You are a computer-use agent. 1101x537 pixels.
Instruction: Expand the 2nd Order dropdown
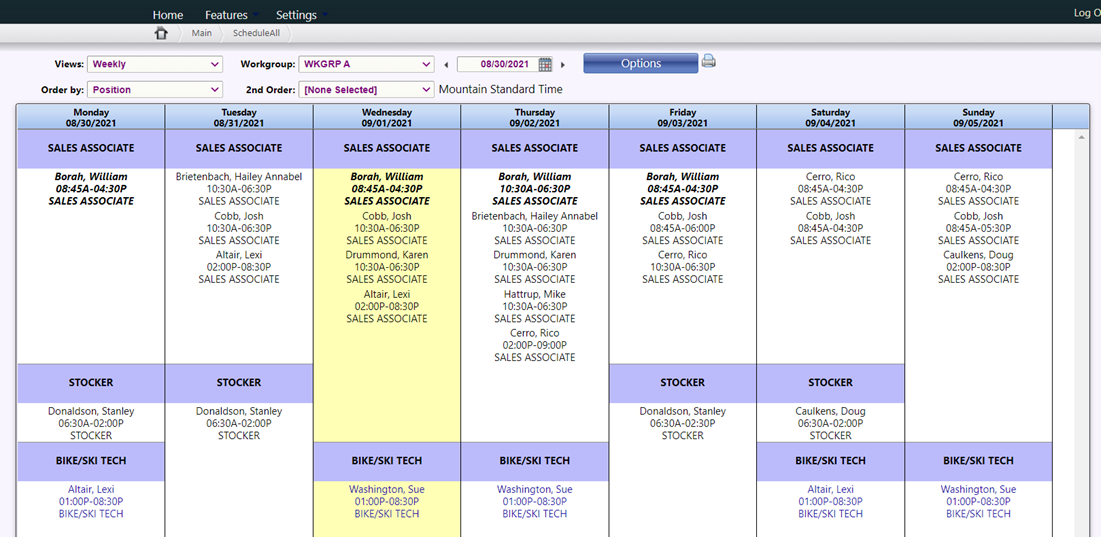(366, 90)
